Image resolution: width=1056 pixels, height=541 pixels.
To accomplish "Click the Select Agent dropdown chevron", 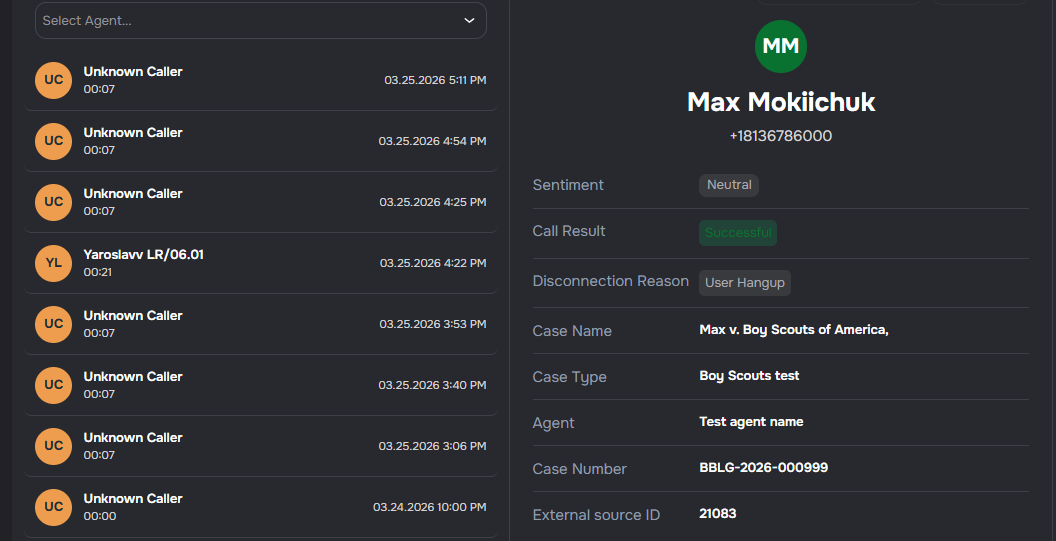I will (470, 21).
